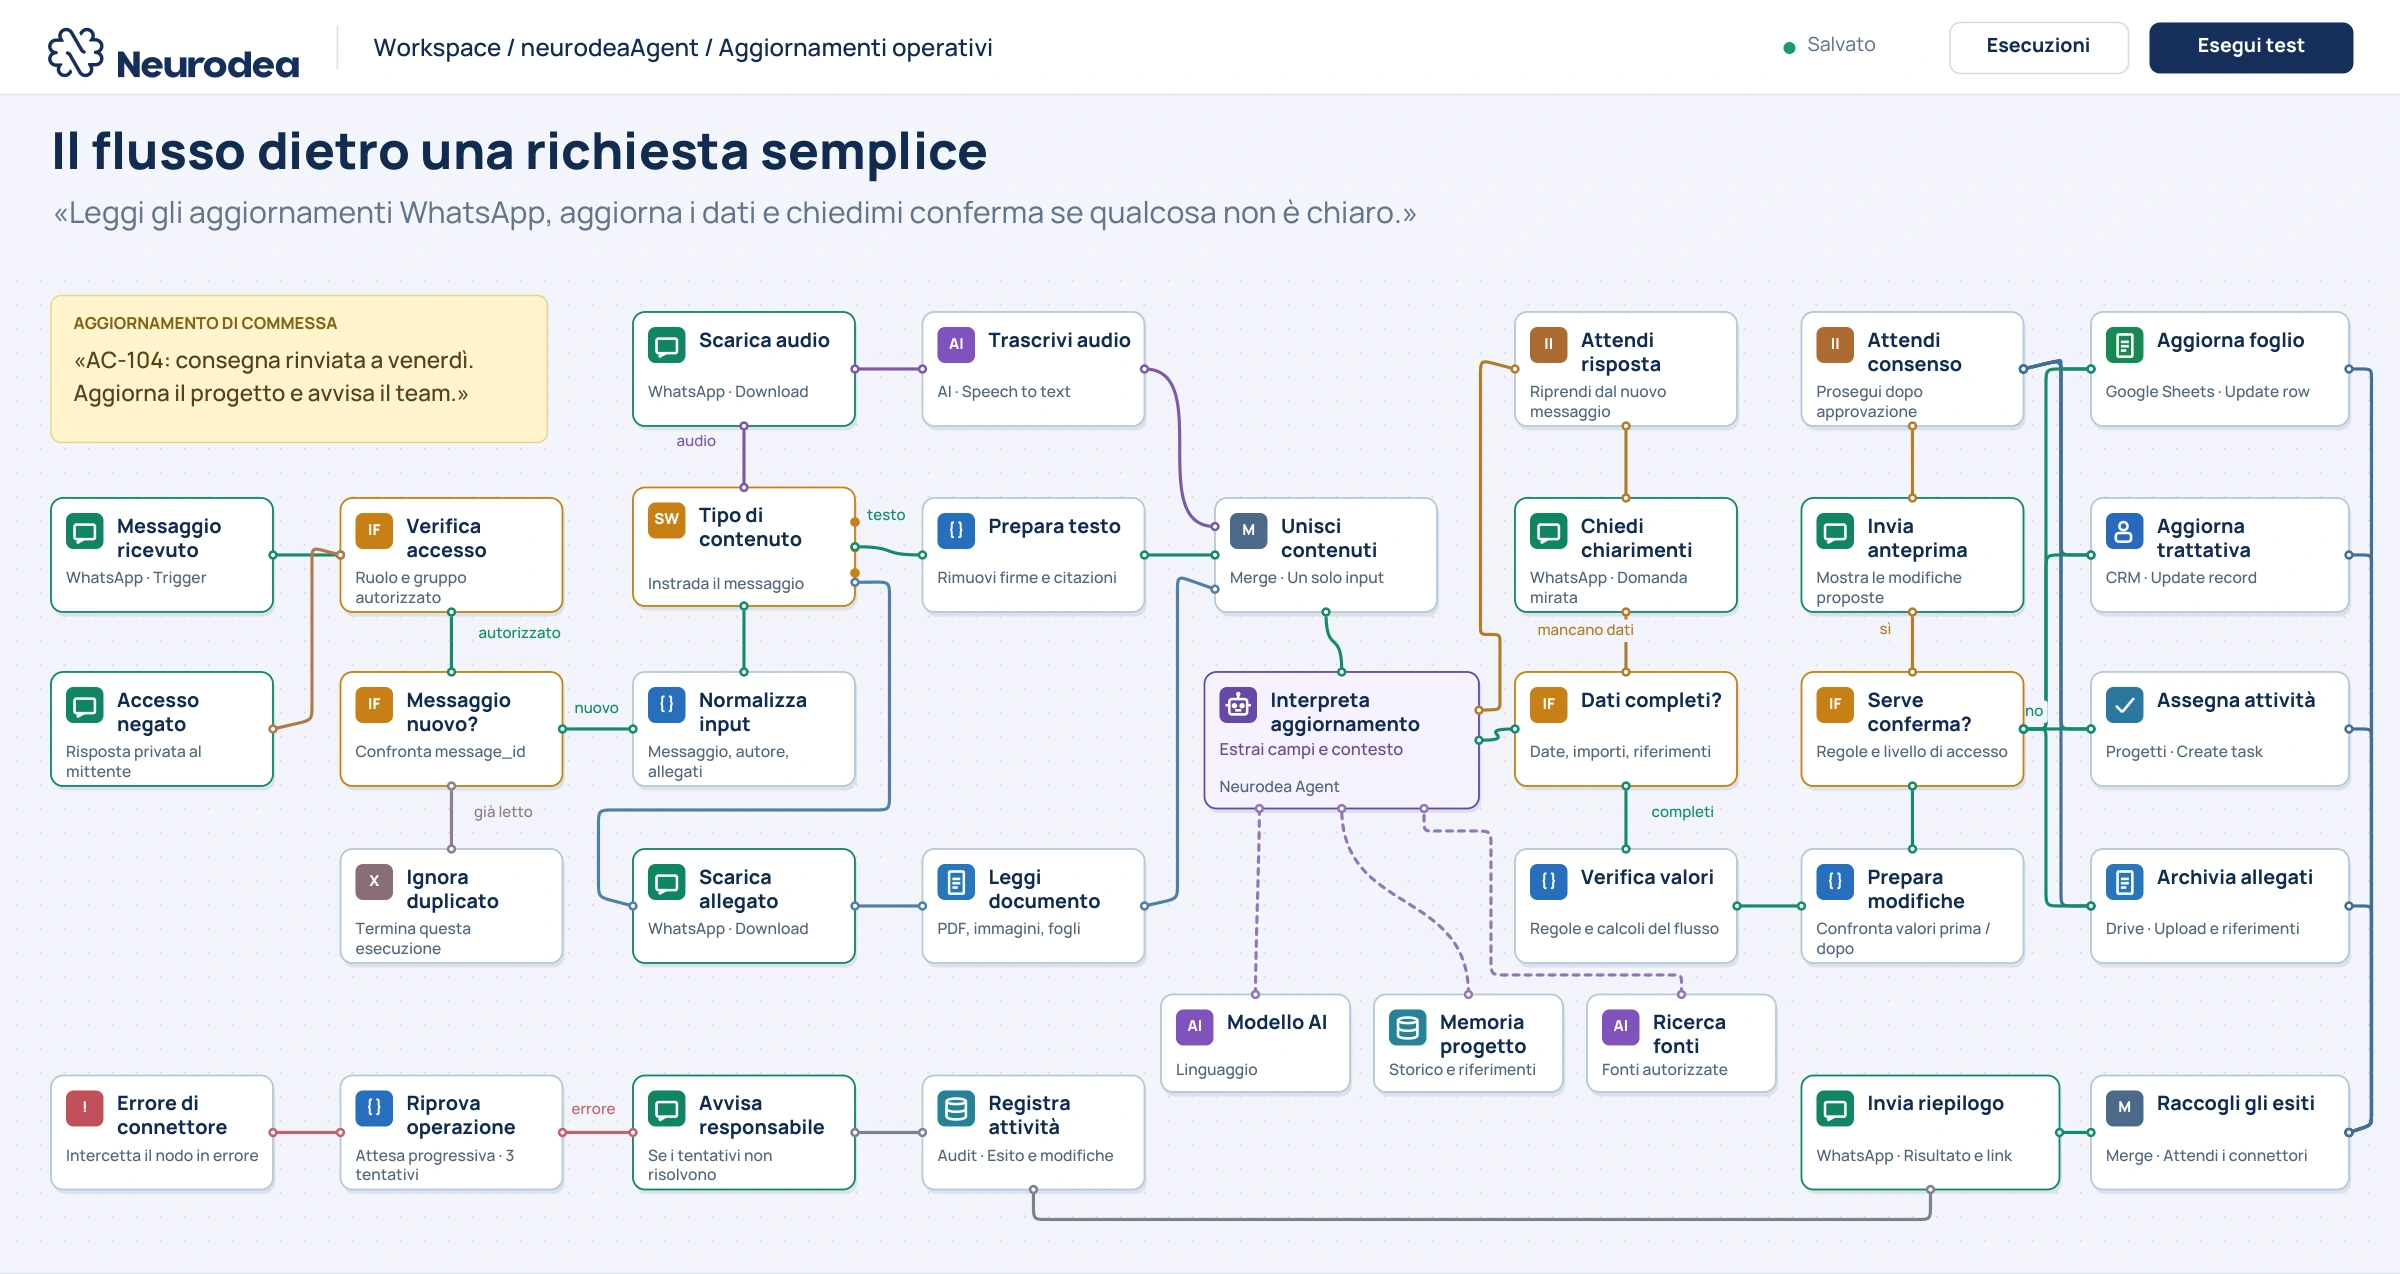The image size is (2400, 1274).
Task: Click the pause icon on Attendi risposta
Action: click(1548, 345)
